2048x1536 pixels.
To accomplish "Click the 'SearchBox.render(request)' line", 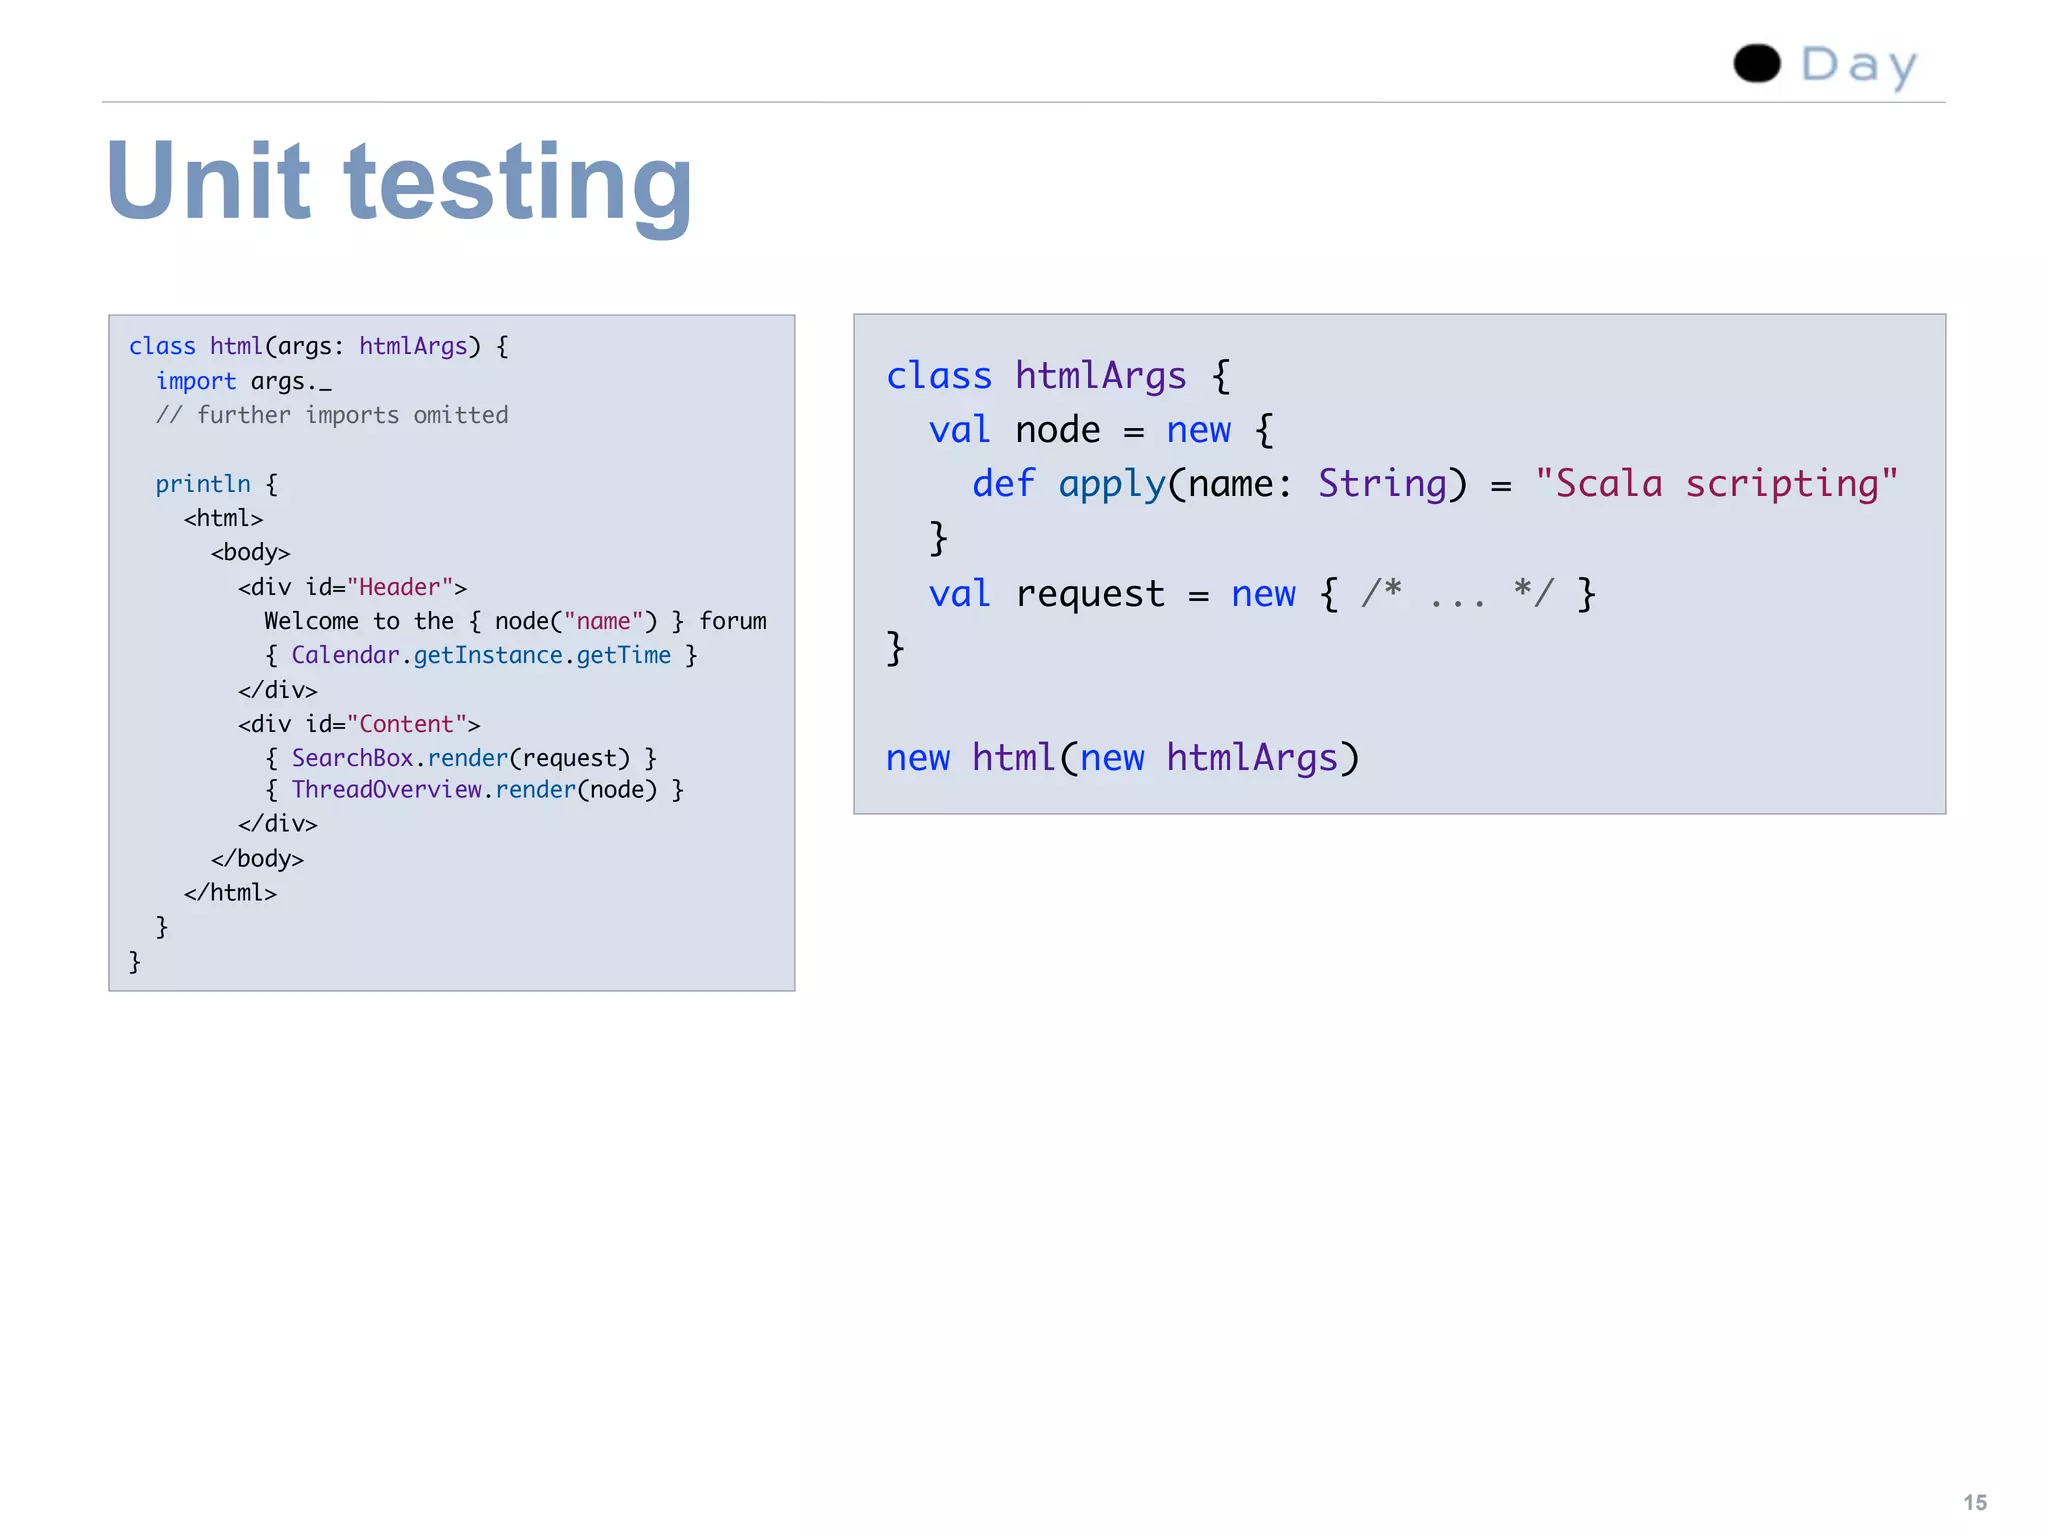I will tap(460, 758).
